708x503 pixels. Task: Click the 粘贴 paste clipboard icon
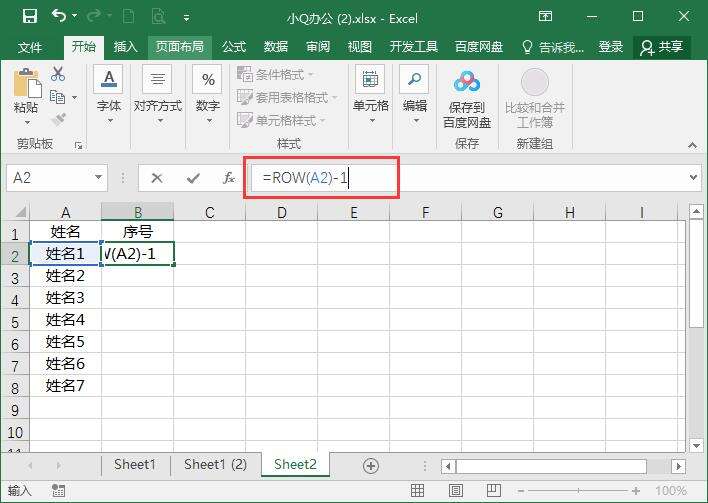[27, 84]
